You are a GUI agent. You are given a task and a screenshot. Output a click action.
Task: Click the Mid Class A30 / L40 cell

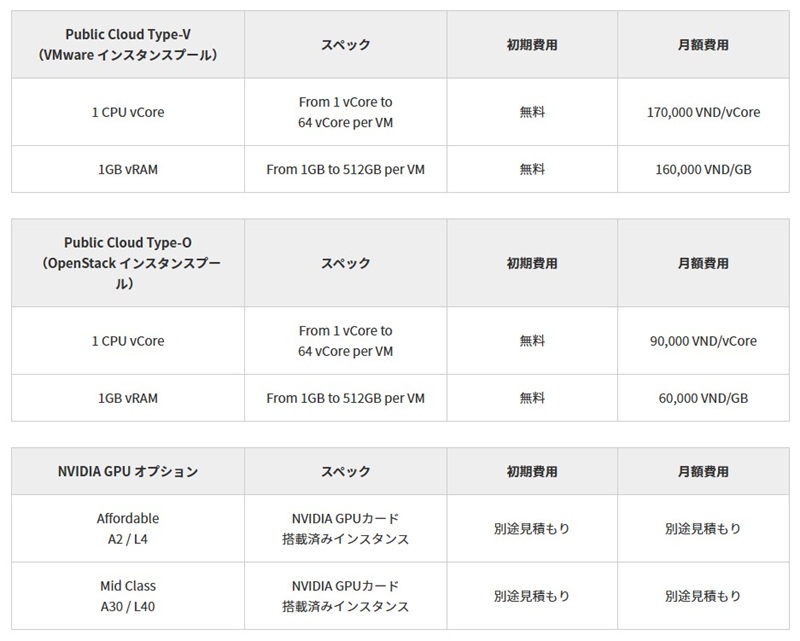coord(128,596)
